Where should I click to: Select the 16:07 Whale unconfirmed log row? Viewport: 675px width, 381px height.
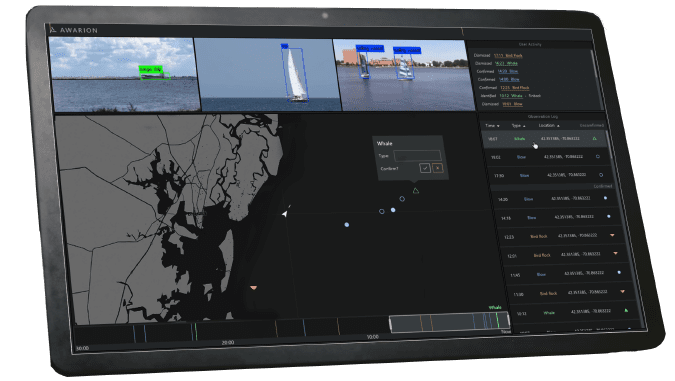click(545, 139)
